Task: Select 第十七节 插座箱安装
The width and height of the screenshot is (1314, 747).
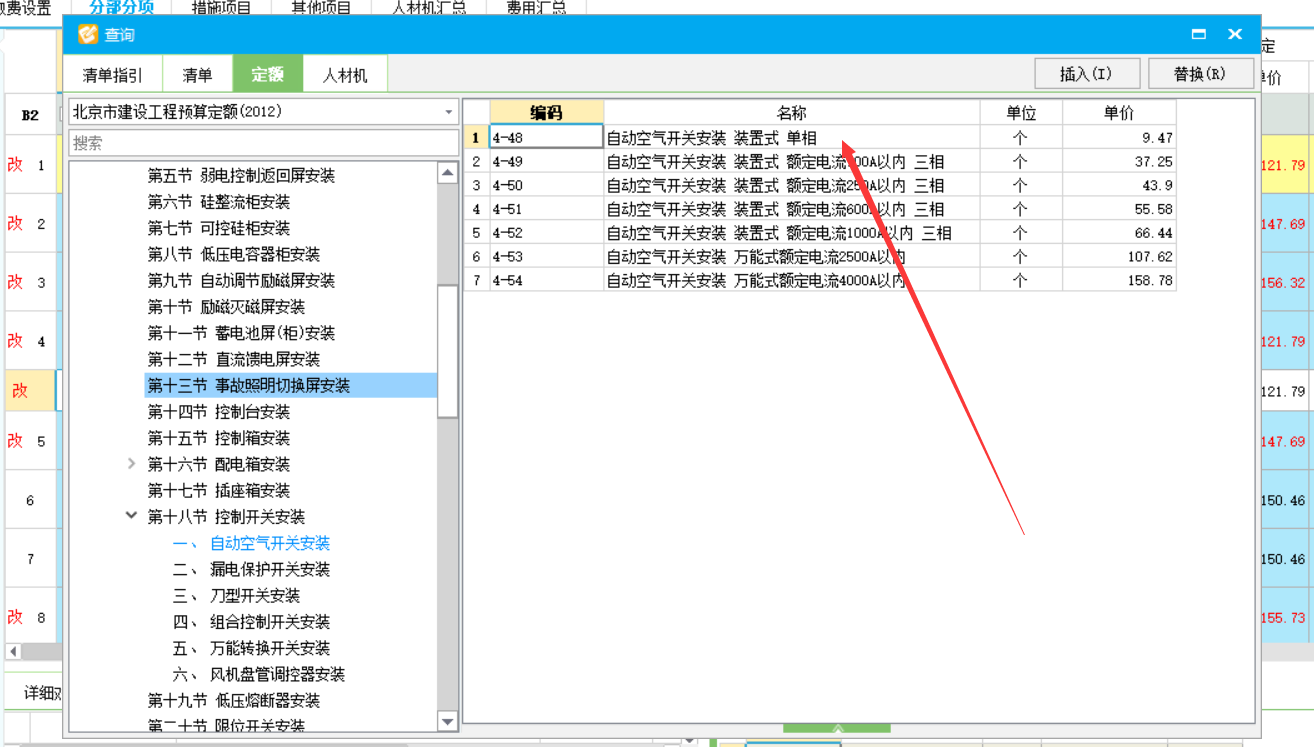Action: point(219,490)
